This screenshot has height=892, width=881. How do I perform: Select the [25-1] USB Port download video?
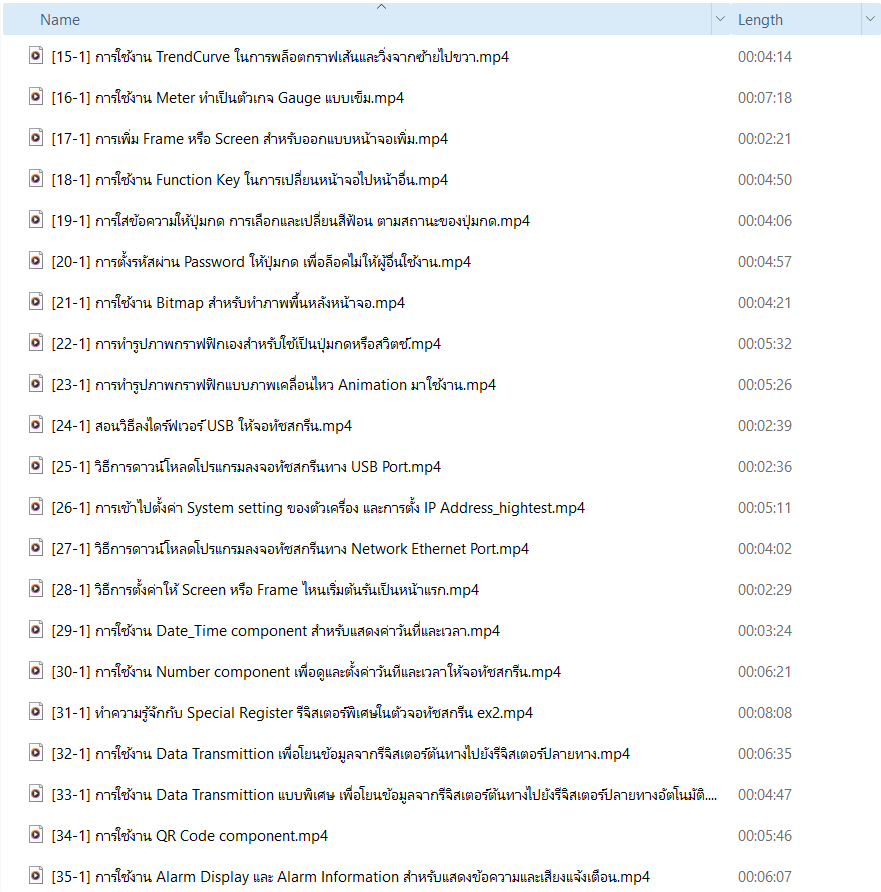coord(246,467)
